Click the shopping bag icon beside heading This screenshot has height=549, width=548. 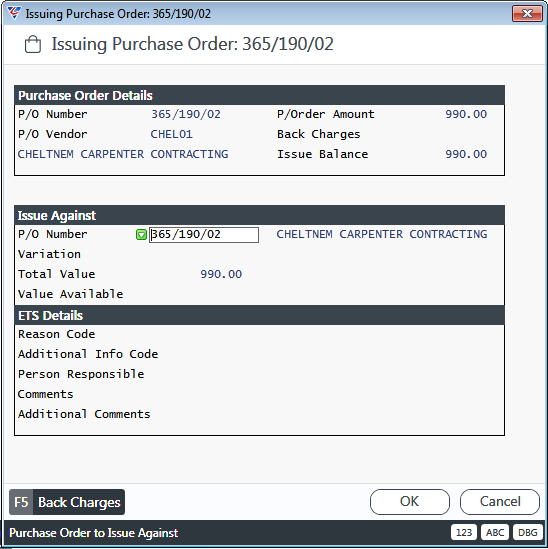click(33, 44)
